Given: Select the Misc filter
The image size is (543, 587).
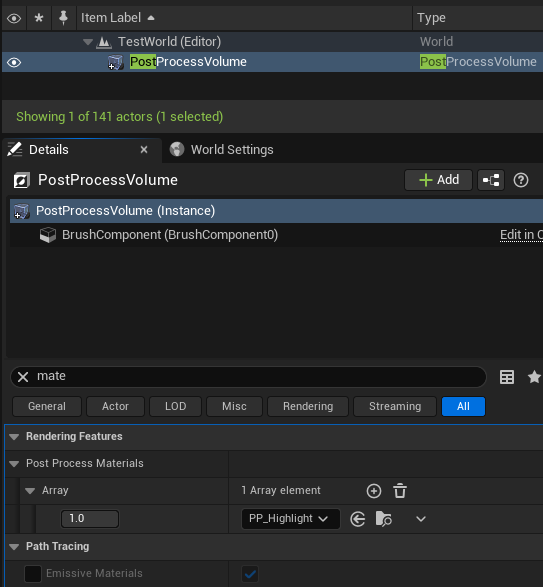Looking at the screenshot, I should 234,407.
